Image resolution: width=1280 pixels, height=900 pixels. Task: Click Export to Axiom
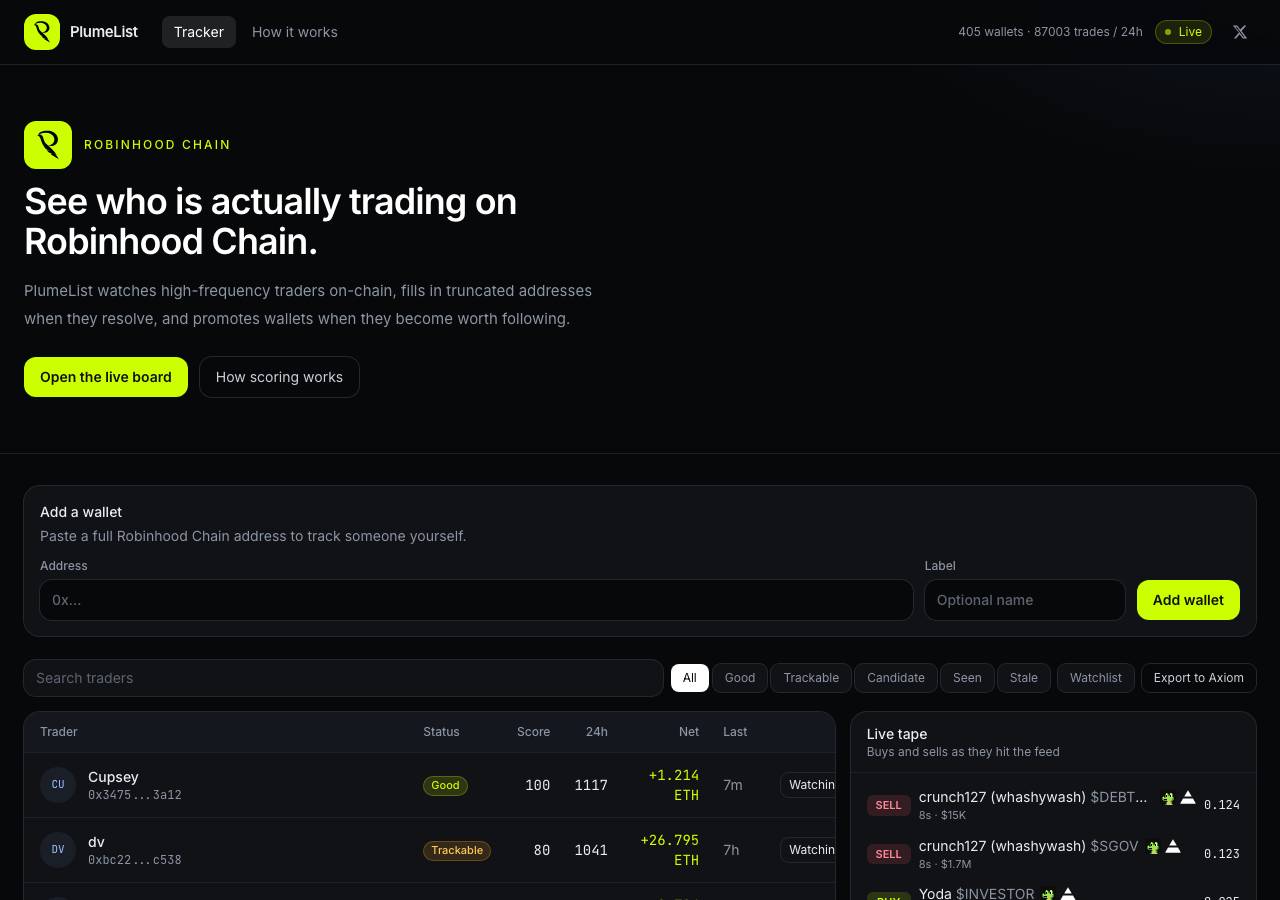1199,678
